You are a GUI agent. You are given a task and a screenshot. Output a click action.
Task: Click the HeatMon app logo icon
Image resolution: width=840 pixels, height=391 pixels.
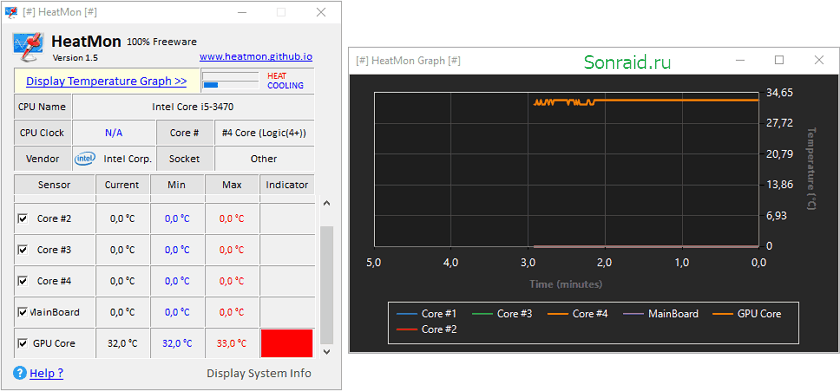[x=28, y=48]
